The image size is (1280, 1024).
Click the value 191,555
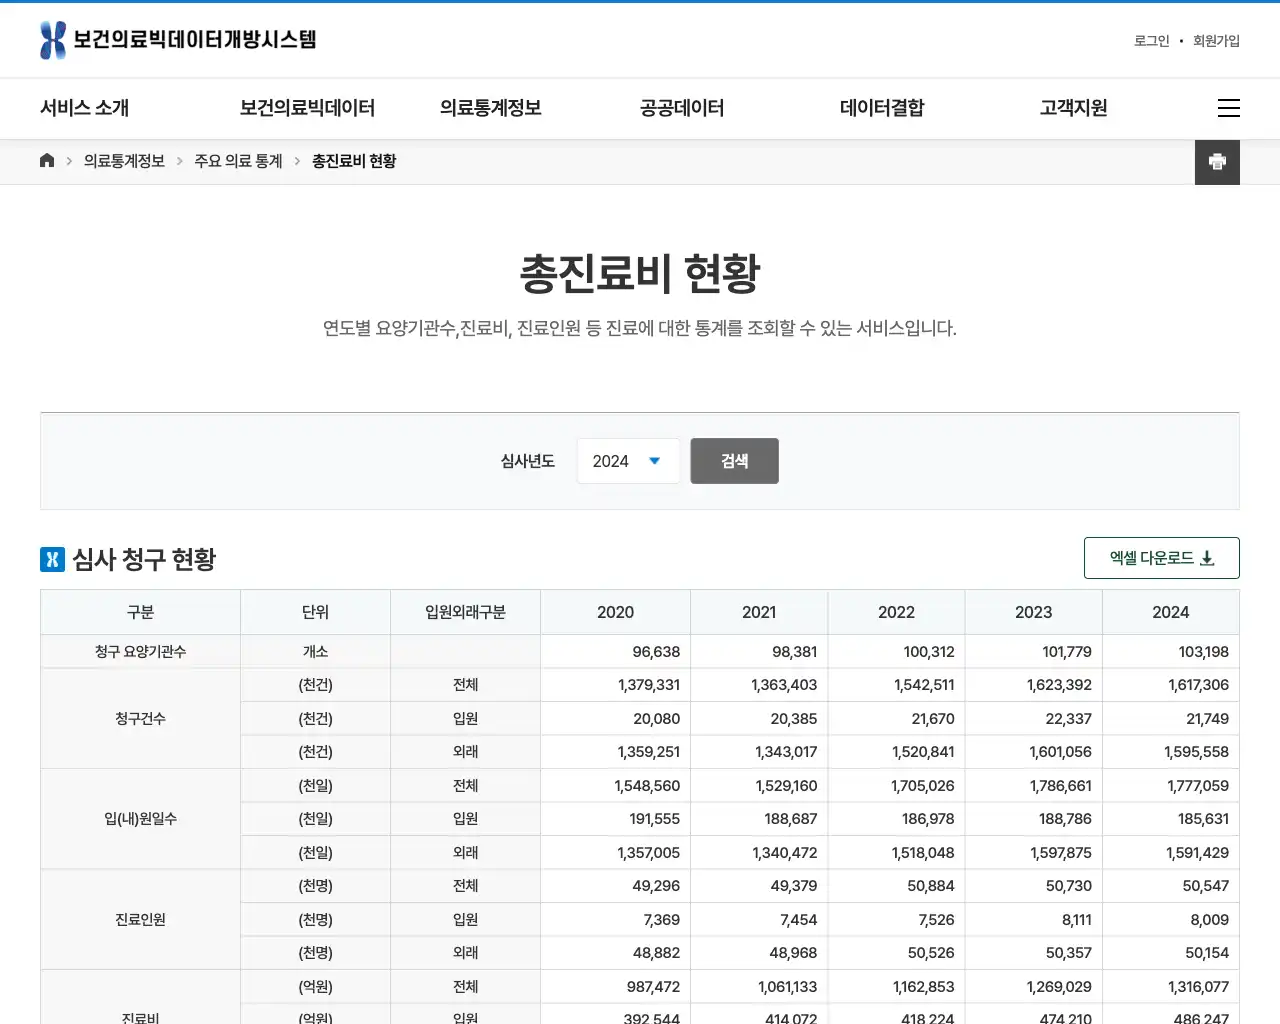[655, 819]
